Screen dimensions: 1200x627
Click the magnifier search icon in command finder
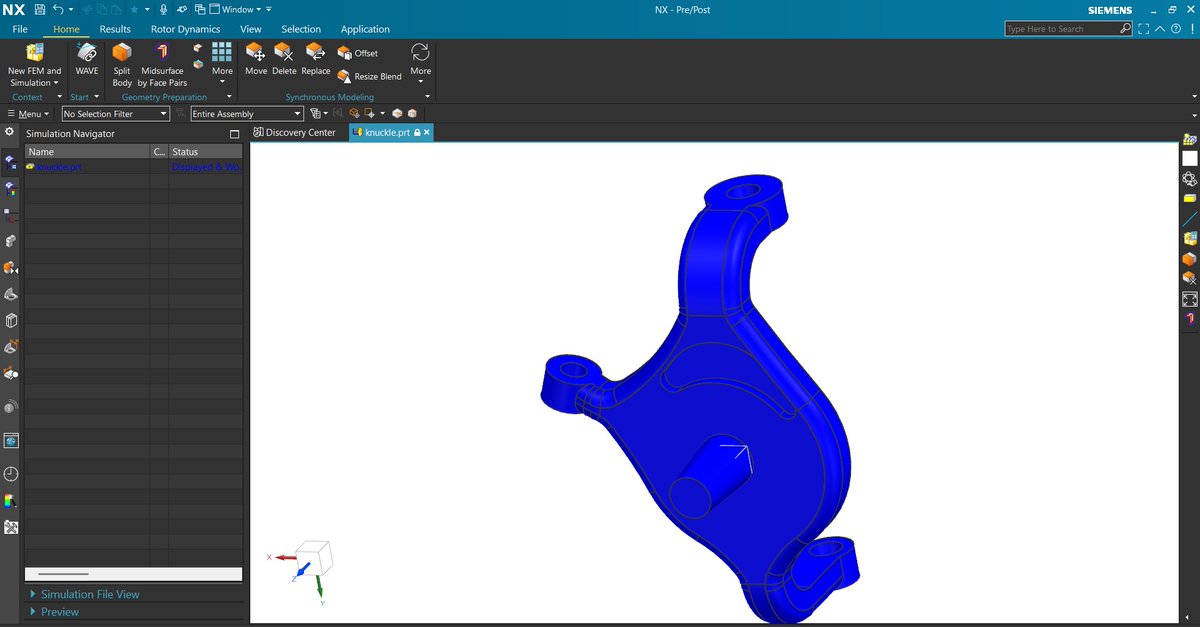(1126, 29)
